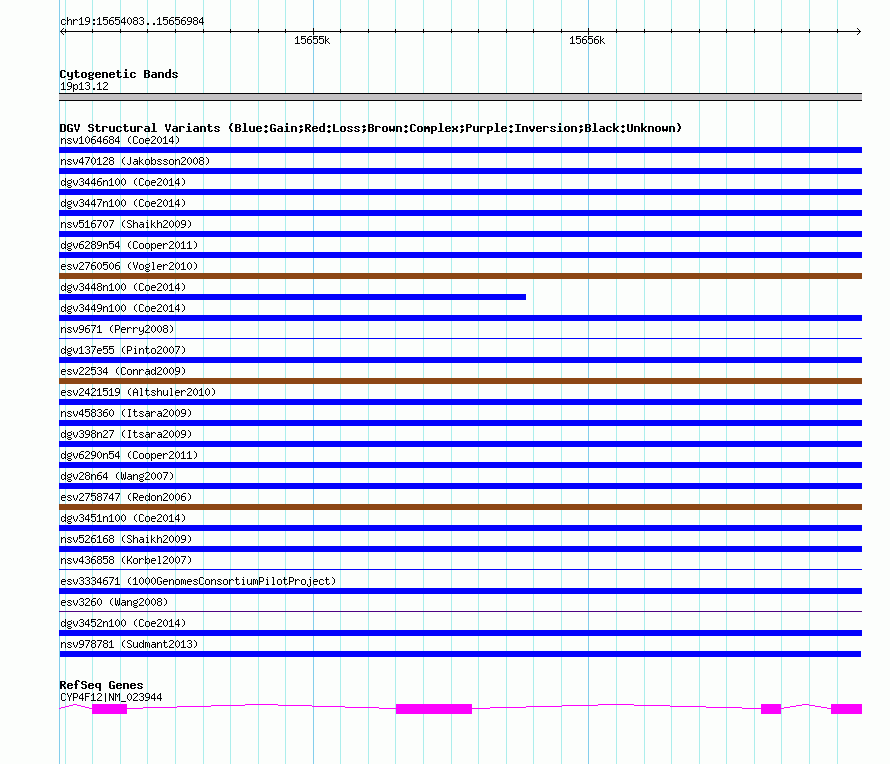The image size is (890, 764).
Task: Click the Cytogenetic Bands track title
Action: tap(119, 74)
